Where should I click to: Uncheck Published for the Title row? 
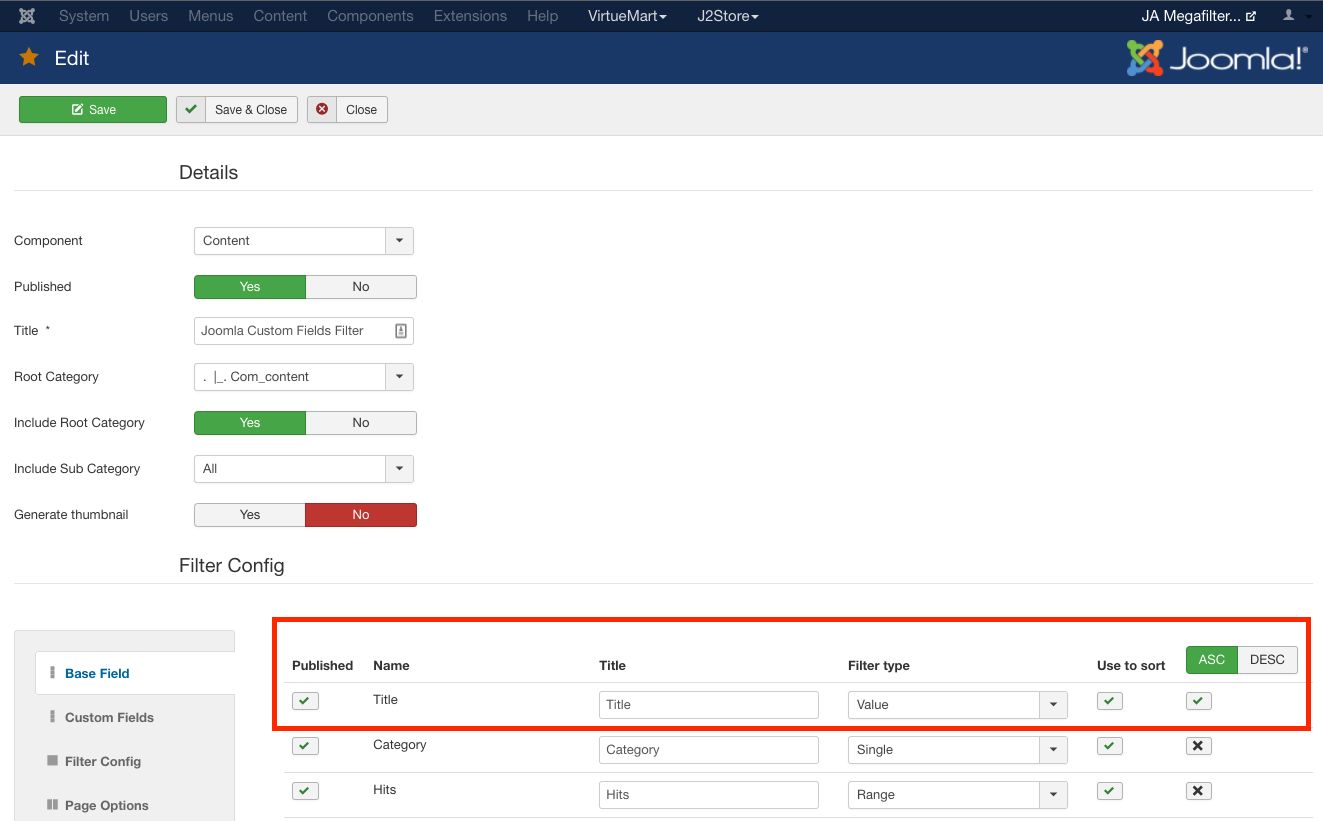pyautogui.click(x=306, y=701)
